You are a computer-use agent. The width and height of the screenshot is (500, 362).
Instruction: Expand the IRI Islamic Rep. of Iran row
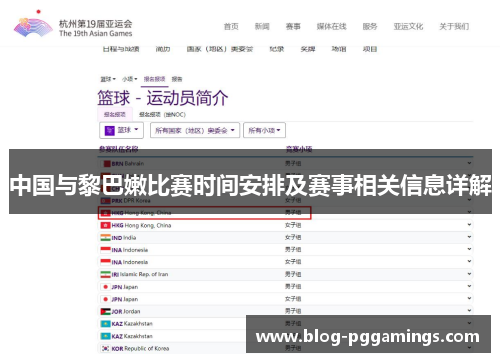[469, 274]
